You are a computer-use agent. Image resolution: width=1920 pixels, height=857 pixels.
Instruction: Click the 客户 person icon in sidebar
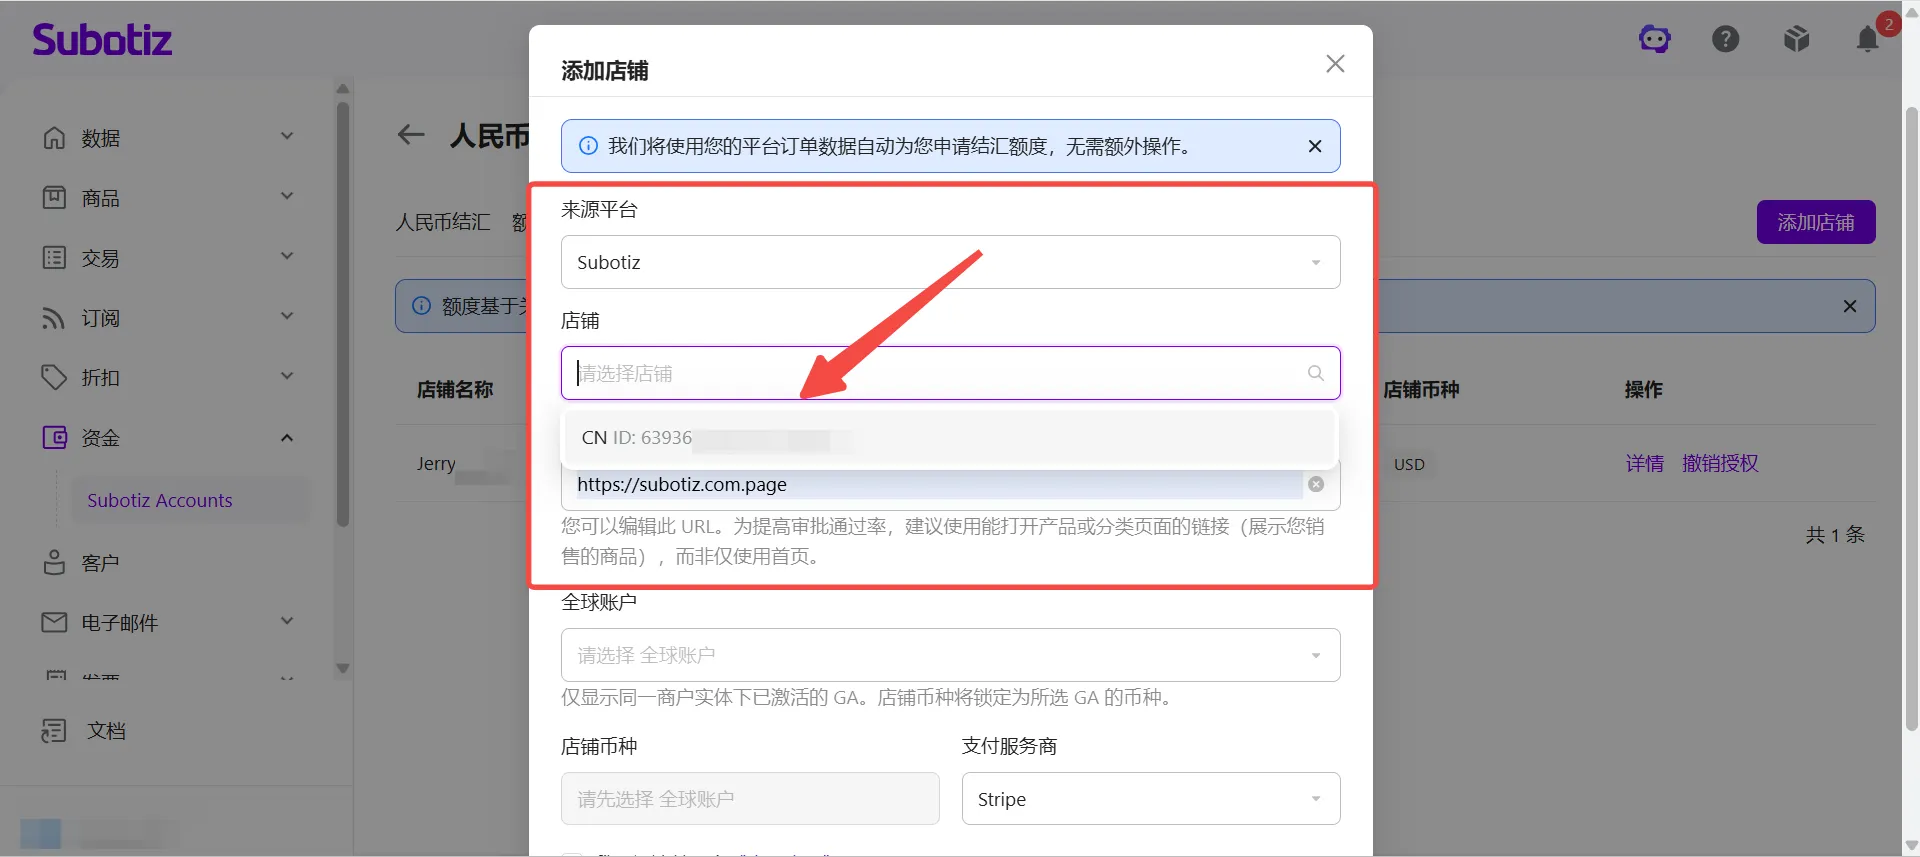tap(54, 563)
